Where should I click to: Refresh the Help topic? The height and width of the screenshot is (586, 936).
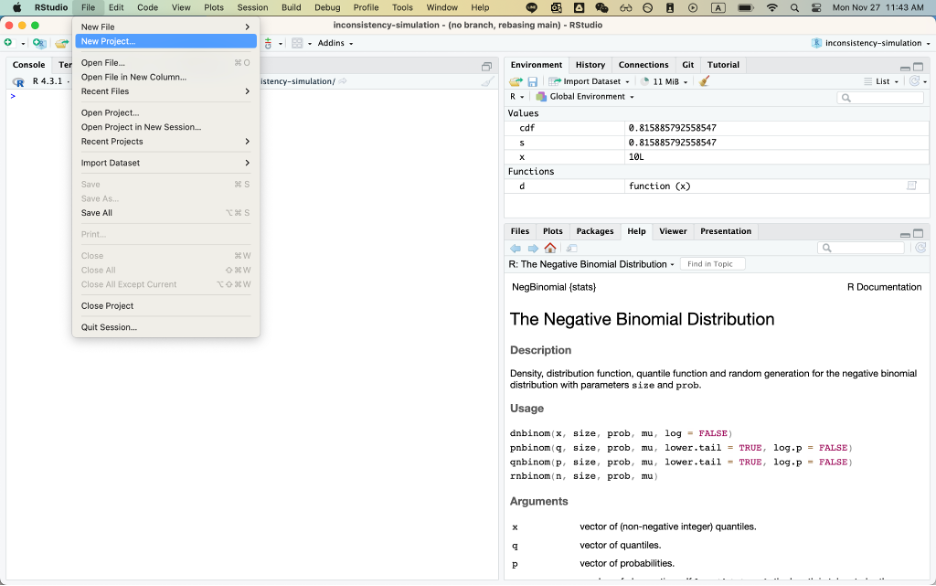pos(920,248)
